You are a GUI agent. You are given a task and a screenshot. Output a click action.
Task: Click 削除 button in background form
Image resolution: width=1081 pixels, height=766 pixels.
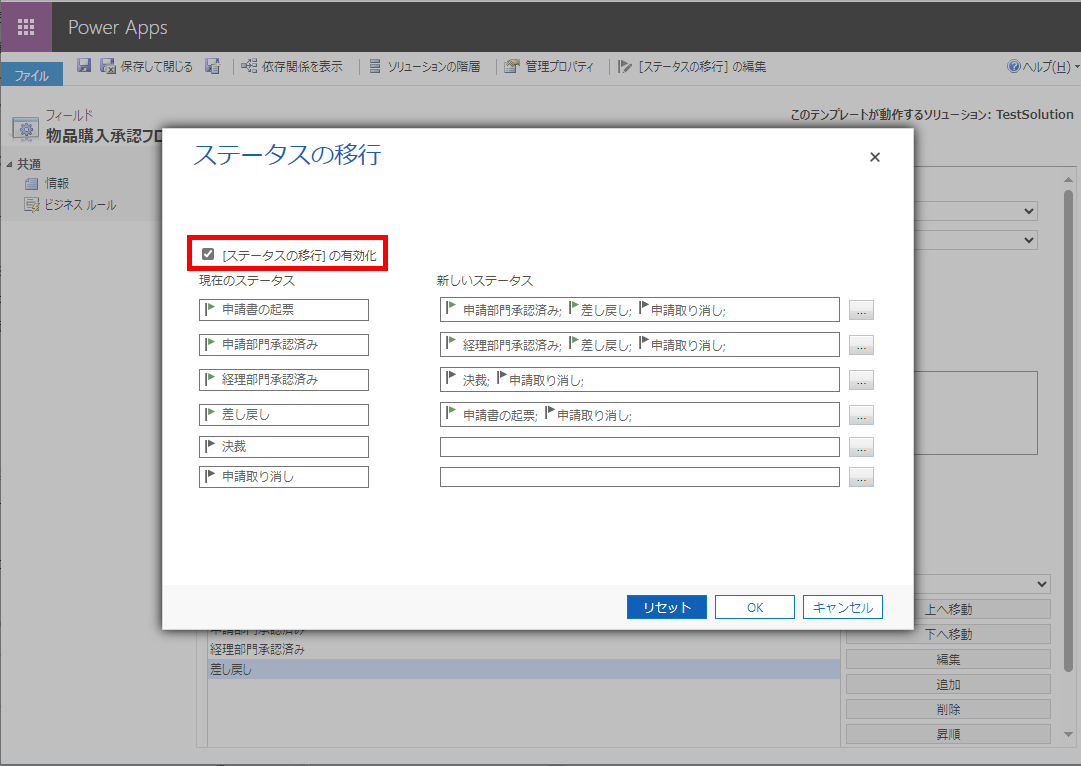(x=948, y=709)
